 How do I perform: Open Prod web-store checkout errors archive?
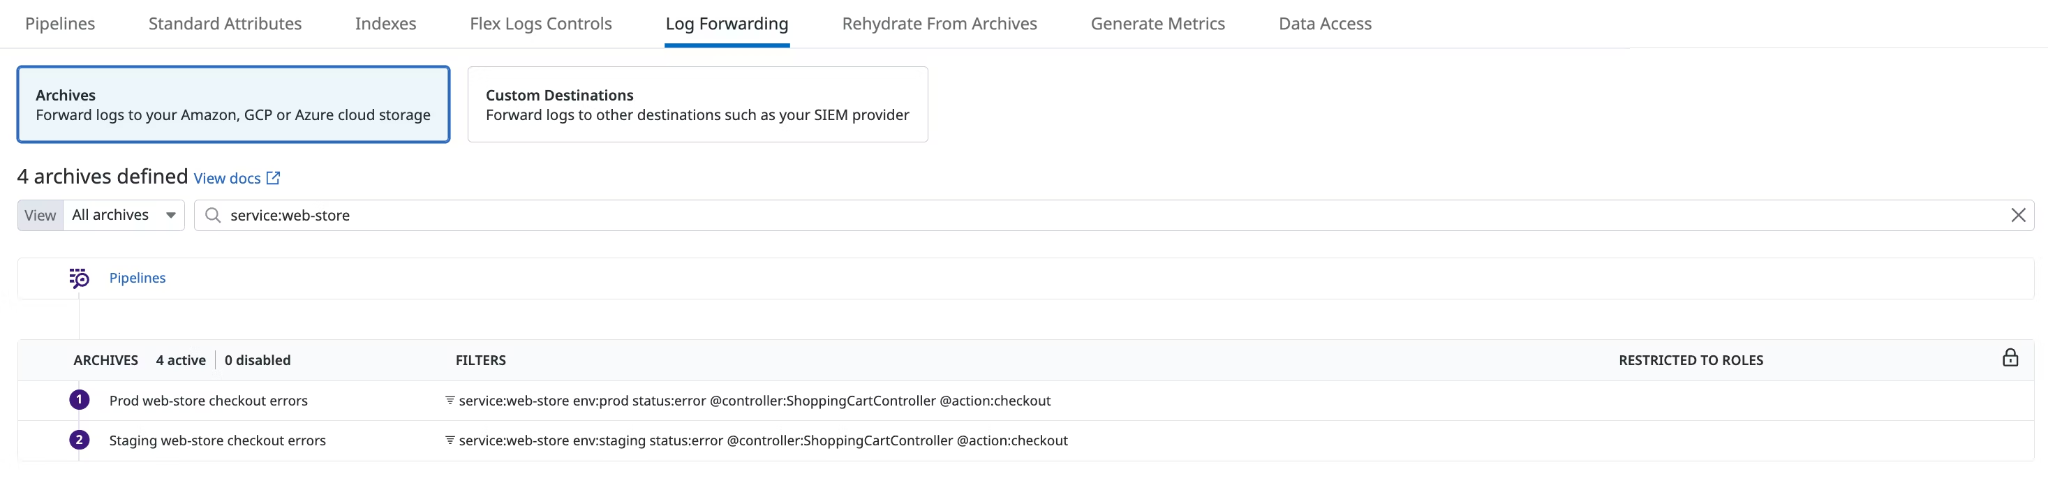tap(208, 400)
